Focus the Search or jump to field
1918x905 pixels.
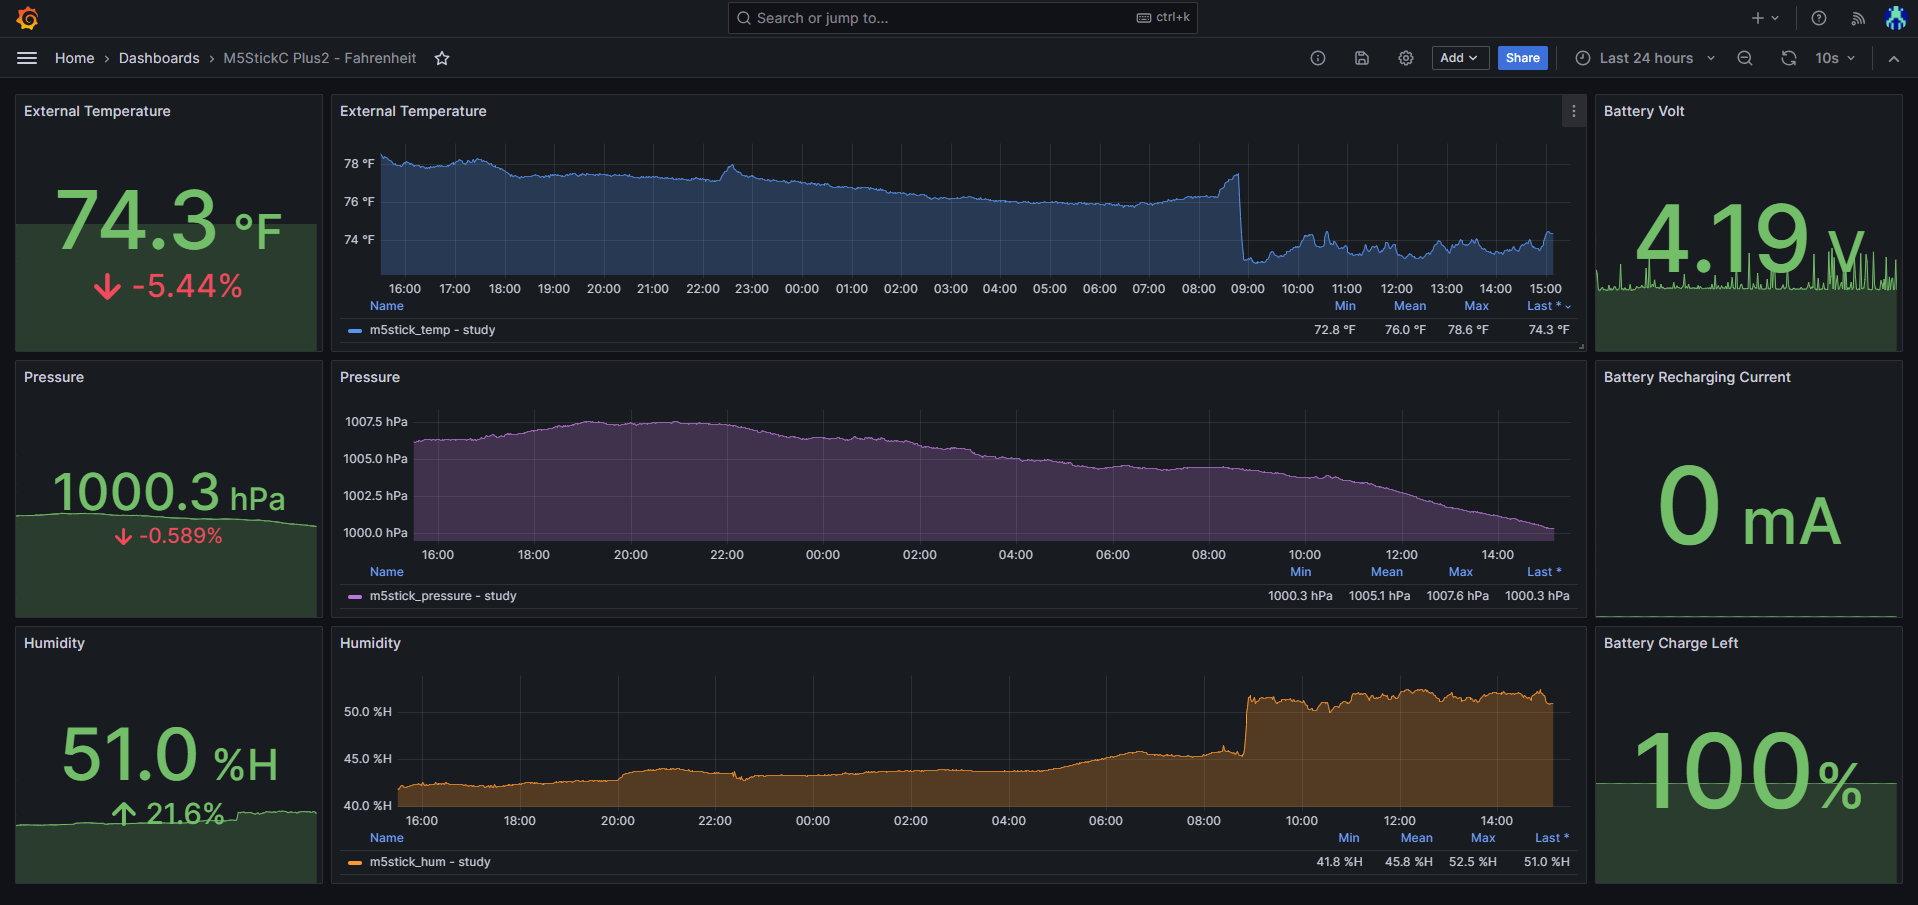(x=940, y=18)
